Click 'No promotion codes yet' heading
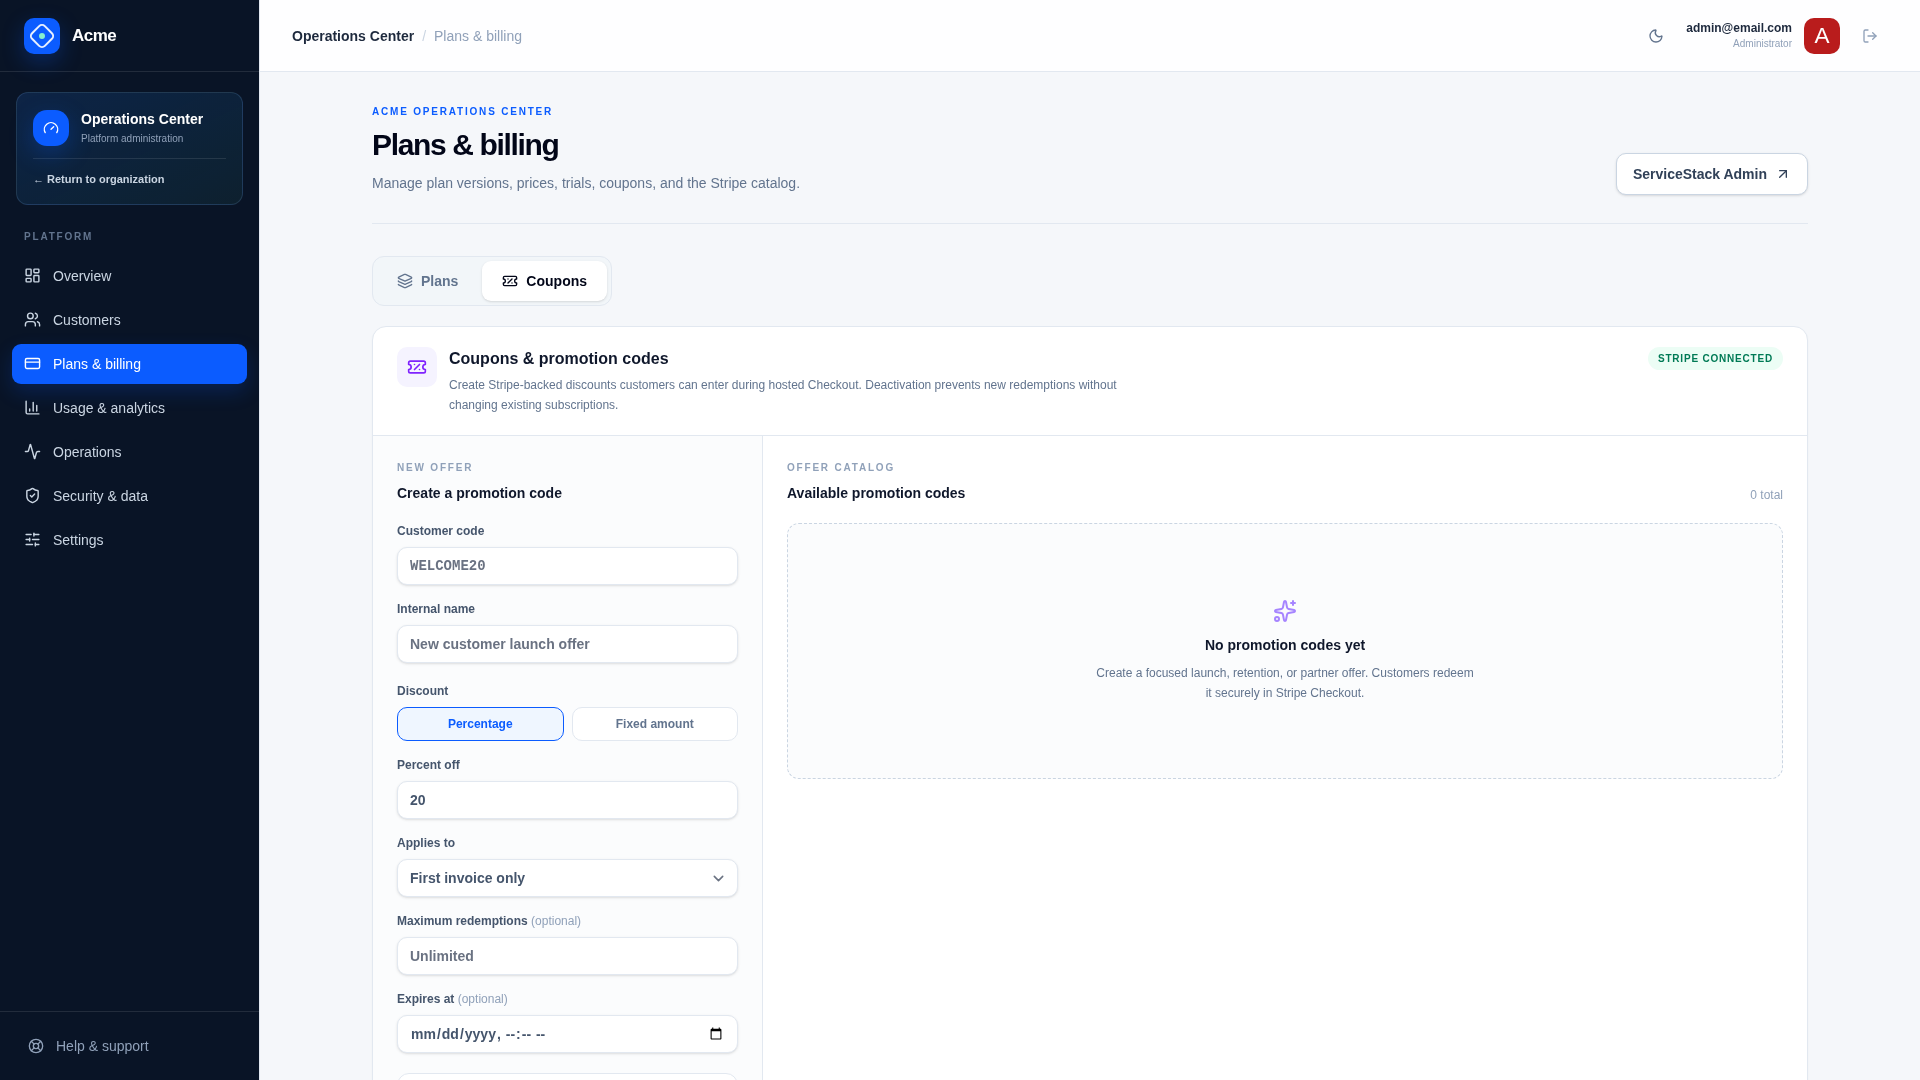1920x1080 pixels. tap(1285, 645)
